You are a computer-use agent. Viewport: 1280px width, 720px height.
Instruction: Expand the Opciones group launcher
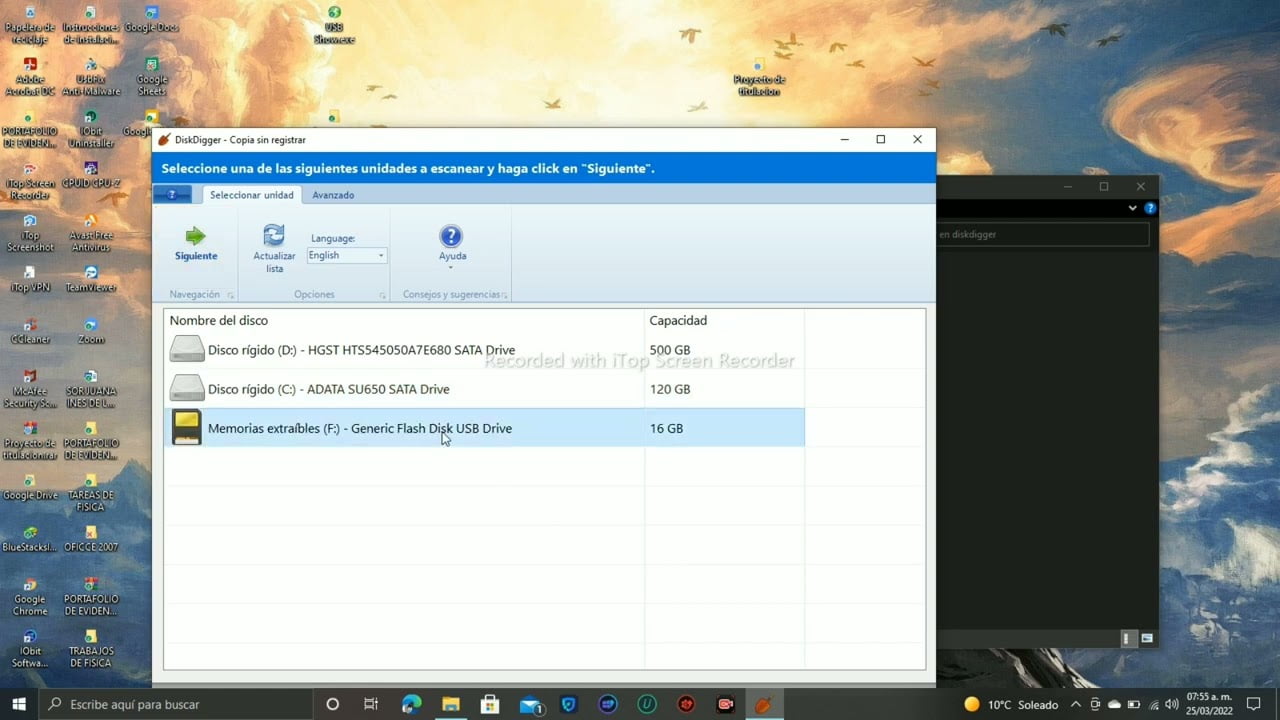coord(382,295)
